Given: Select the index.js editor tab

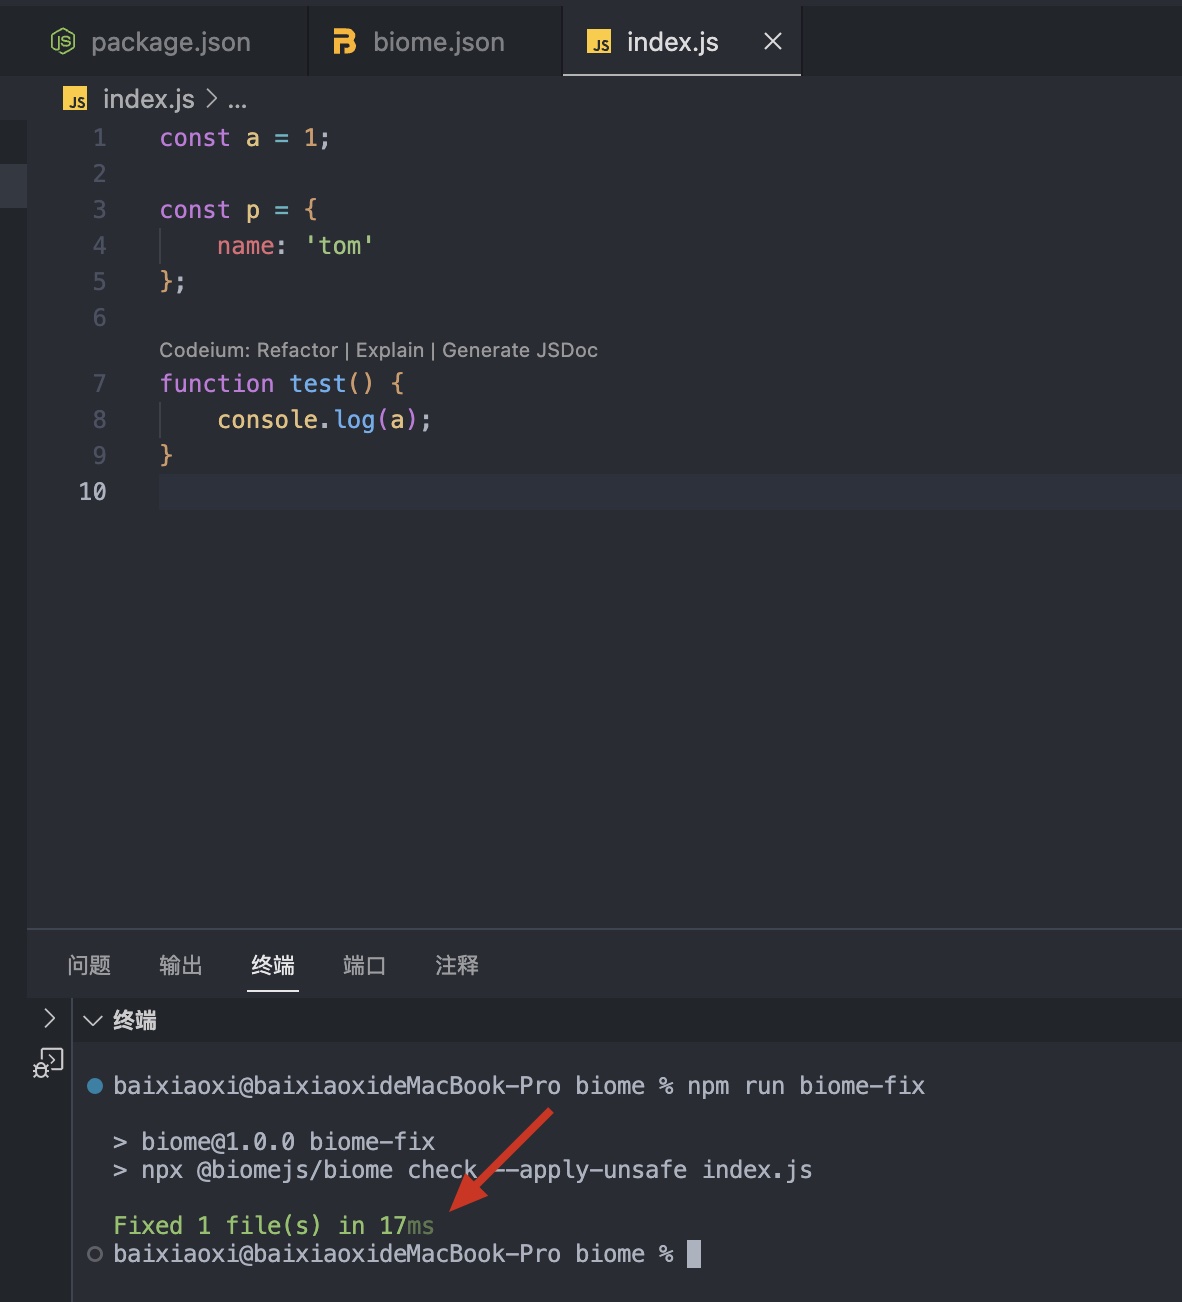Looking at the screenshot, I should point(672,42).
